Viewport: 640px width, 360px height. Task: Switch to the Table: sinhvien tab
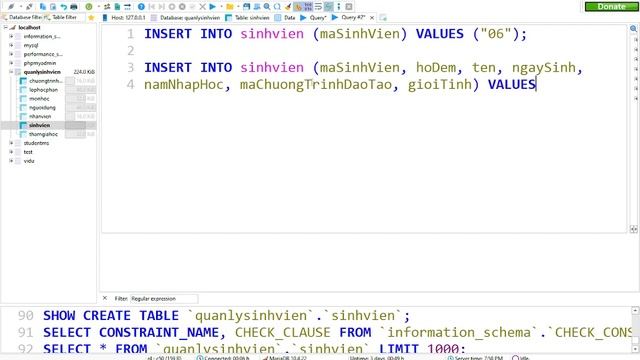[x=247, y=18]
